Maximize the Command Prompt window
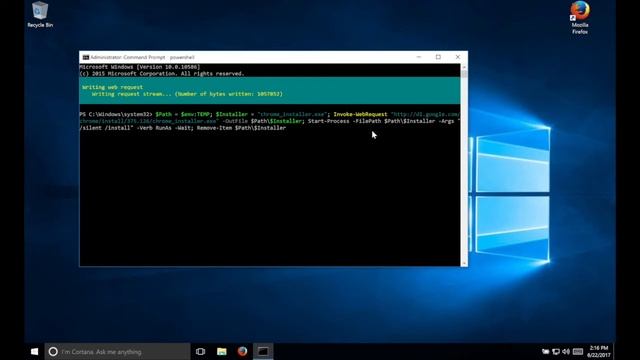The width and height of the screenshot is (640, 360). tap(438, 57)
